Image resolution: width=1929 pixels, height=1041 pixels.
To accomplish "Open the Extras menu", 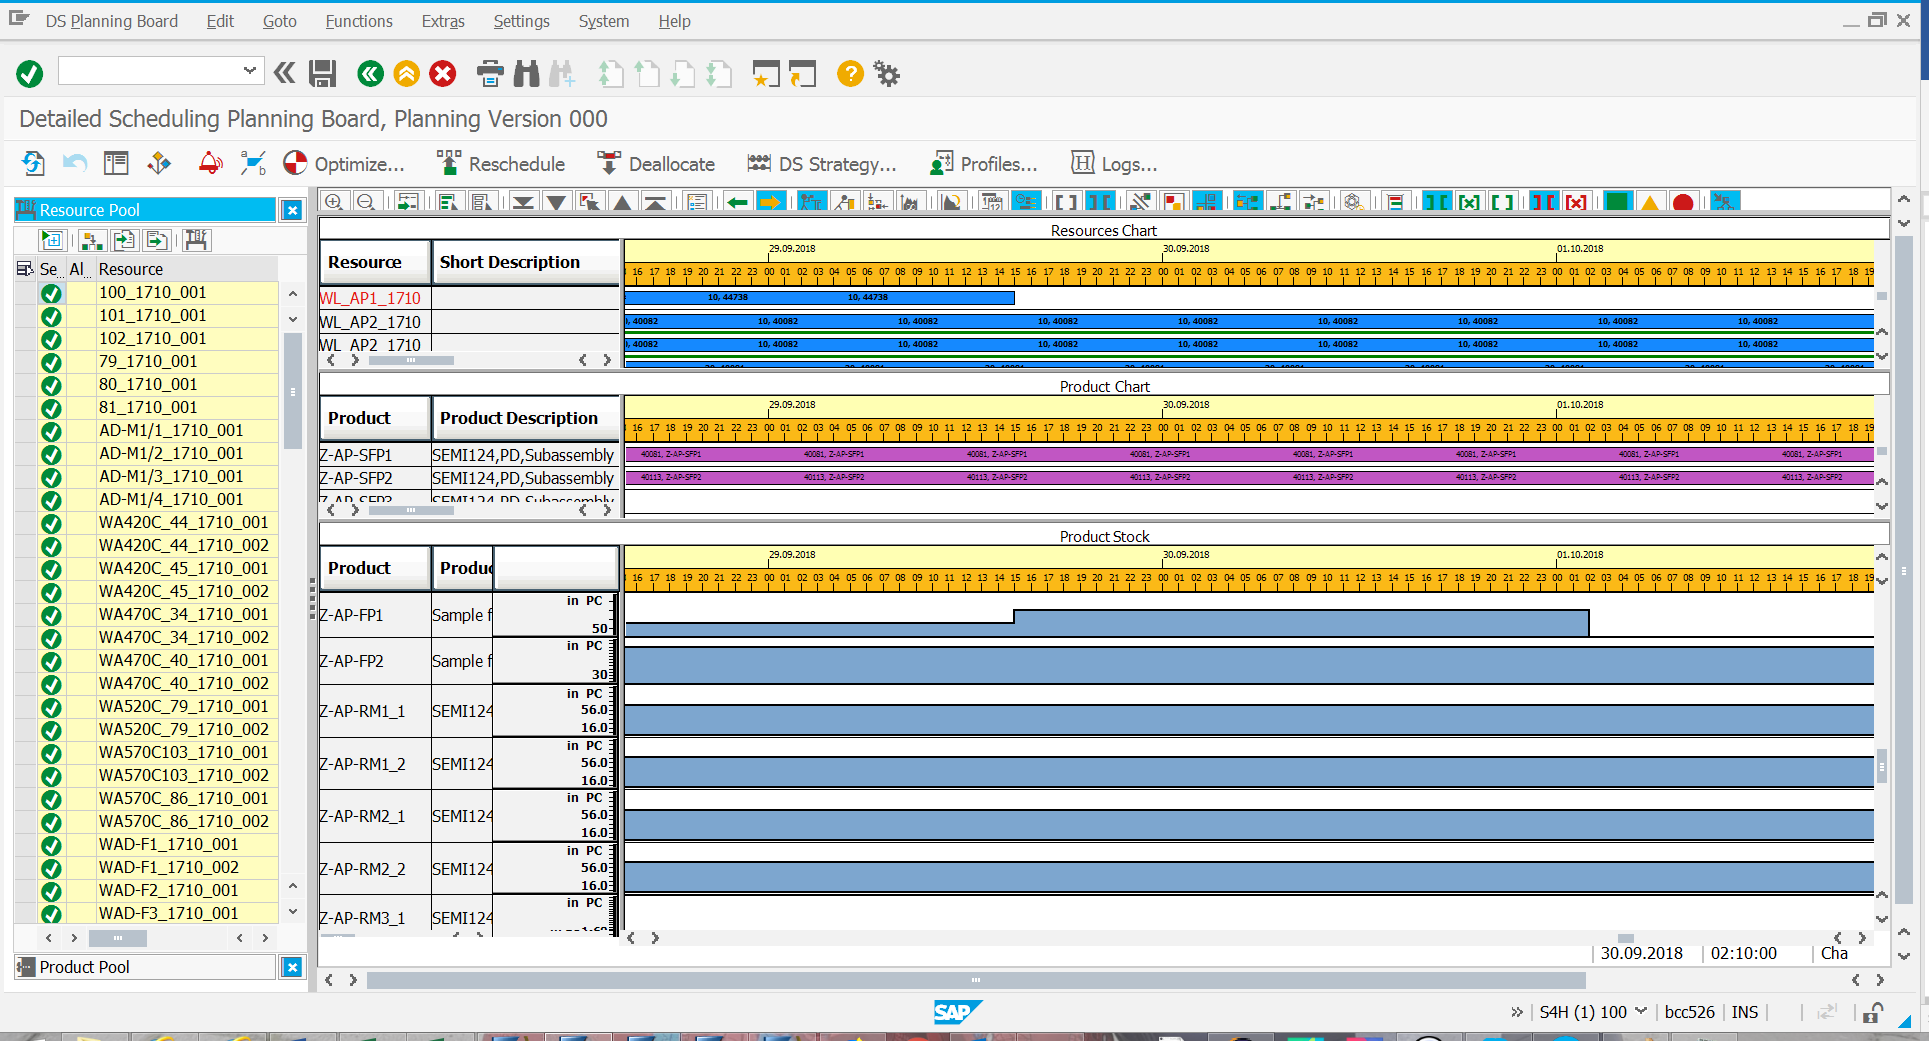I will point(442,21).
